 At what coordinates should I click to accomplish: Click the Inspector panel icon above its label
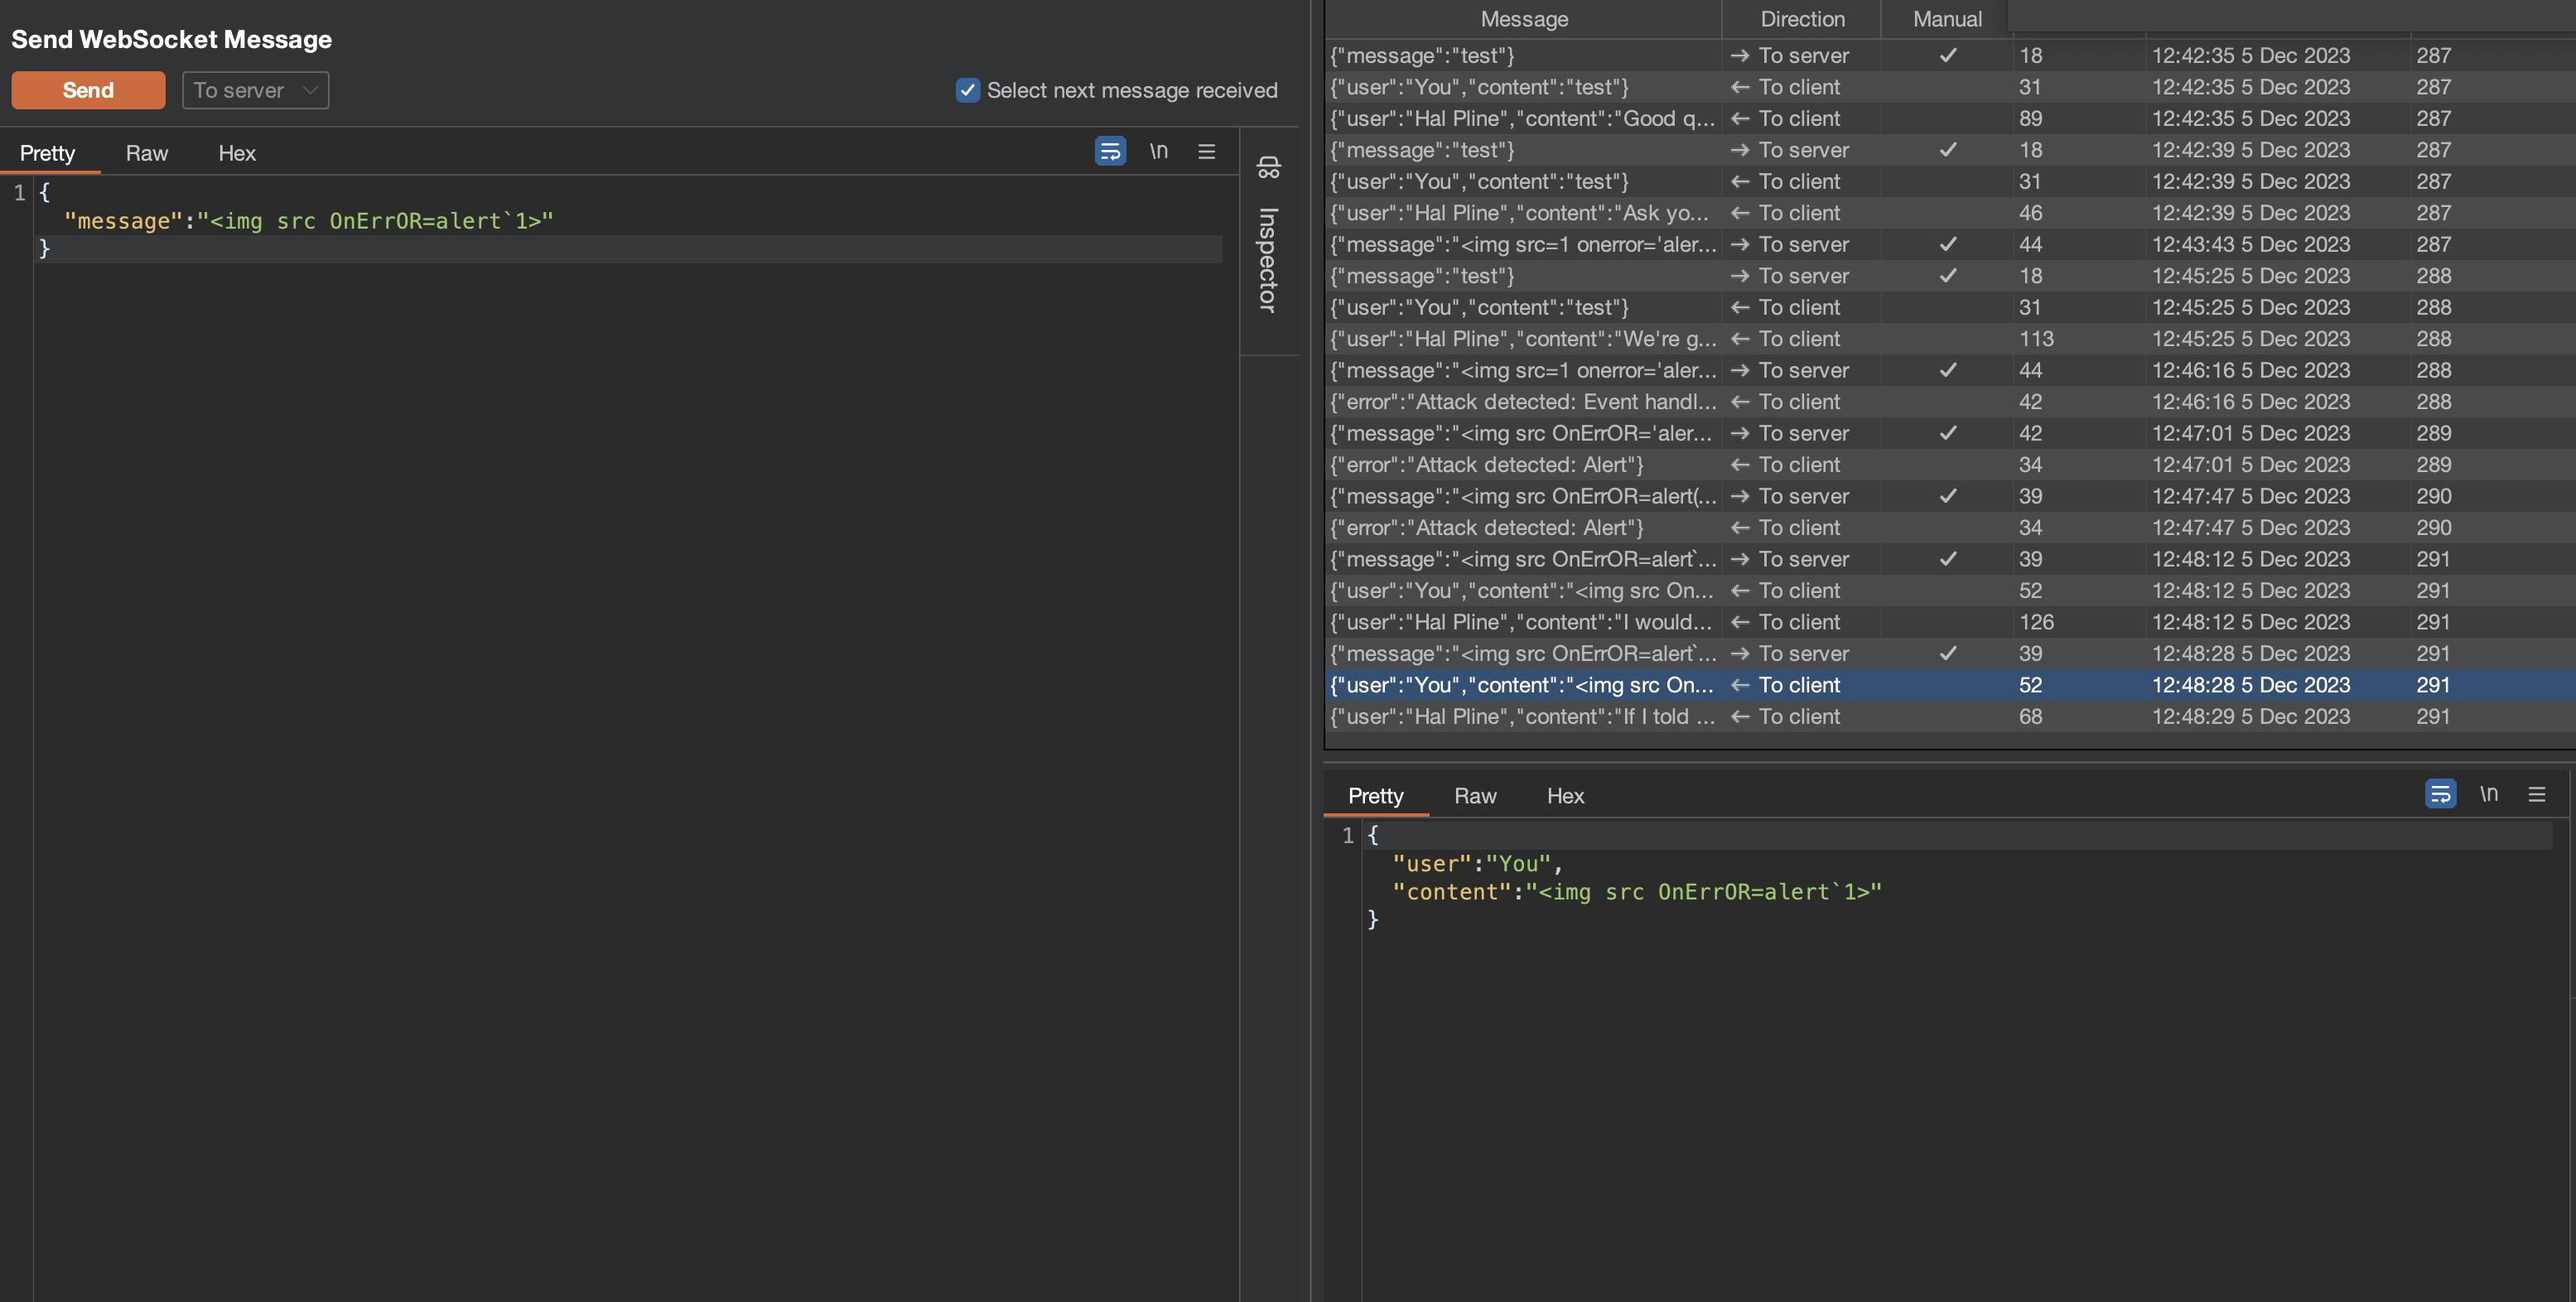pos(1268,167)
